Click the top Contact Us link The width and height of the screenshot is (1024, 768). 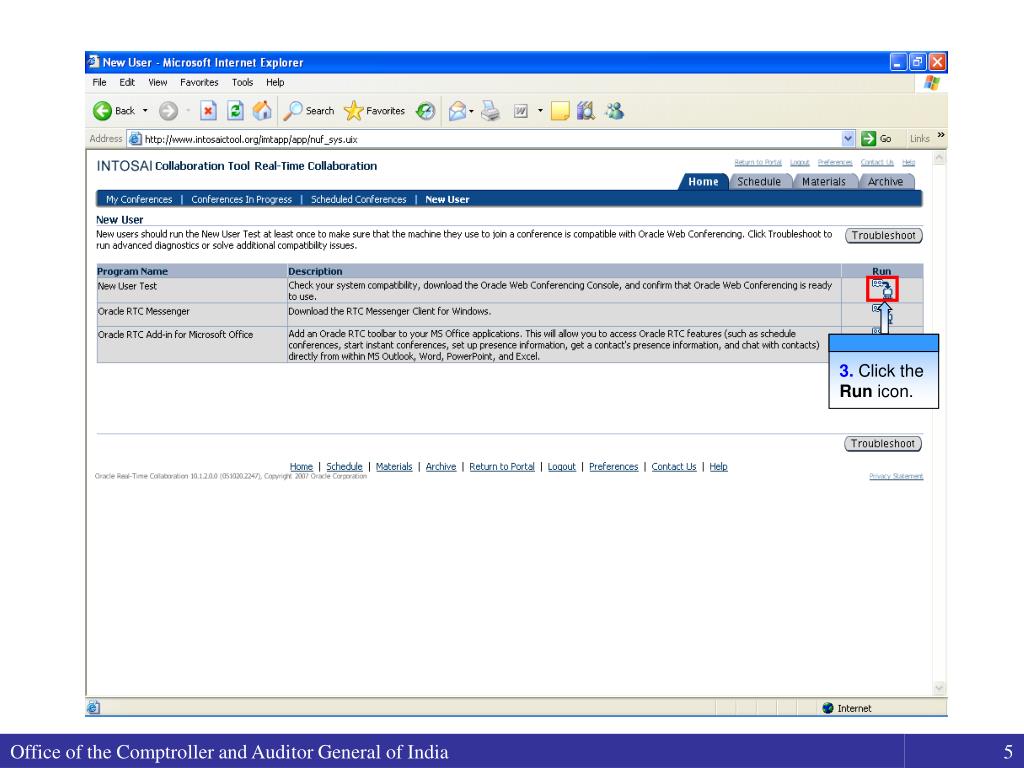877,162
